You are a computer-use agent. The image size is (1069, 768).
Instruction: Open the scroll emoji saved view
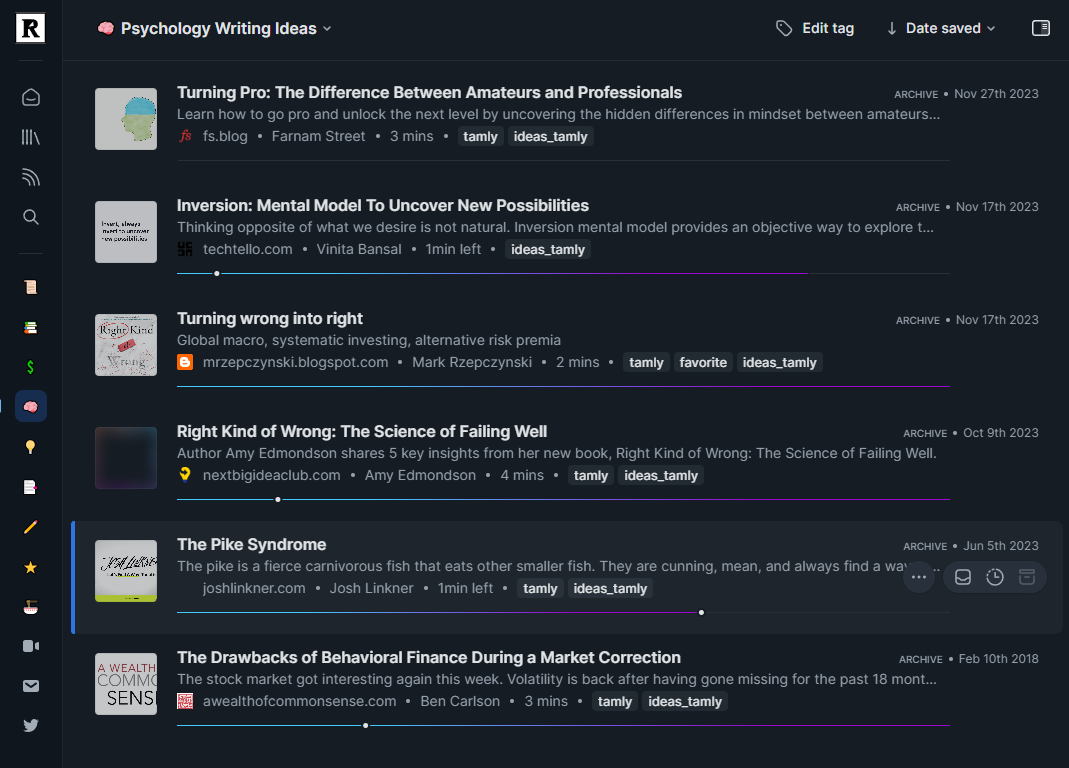coord(31,287)
